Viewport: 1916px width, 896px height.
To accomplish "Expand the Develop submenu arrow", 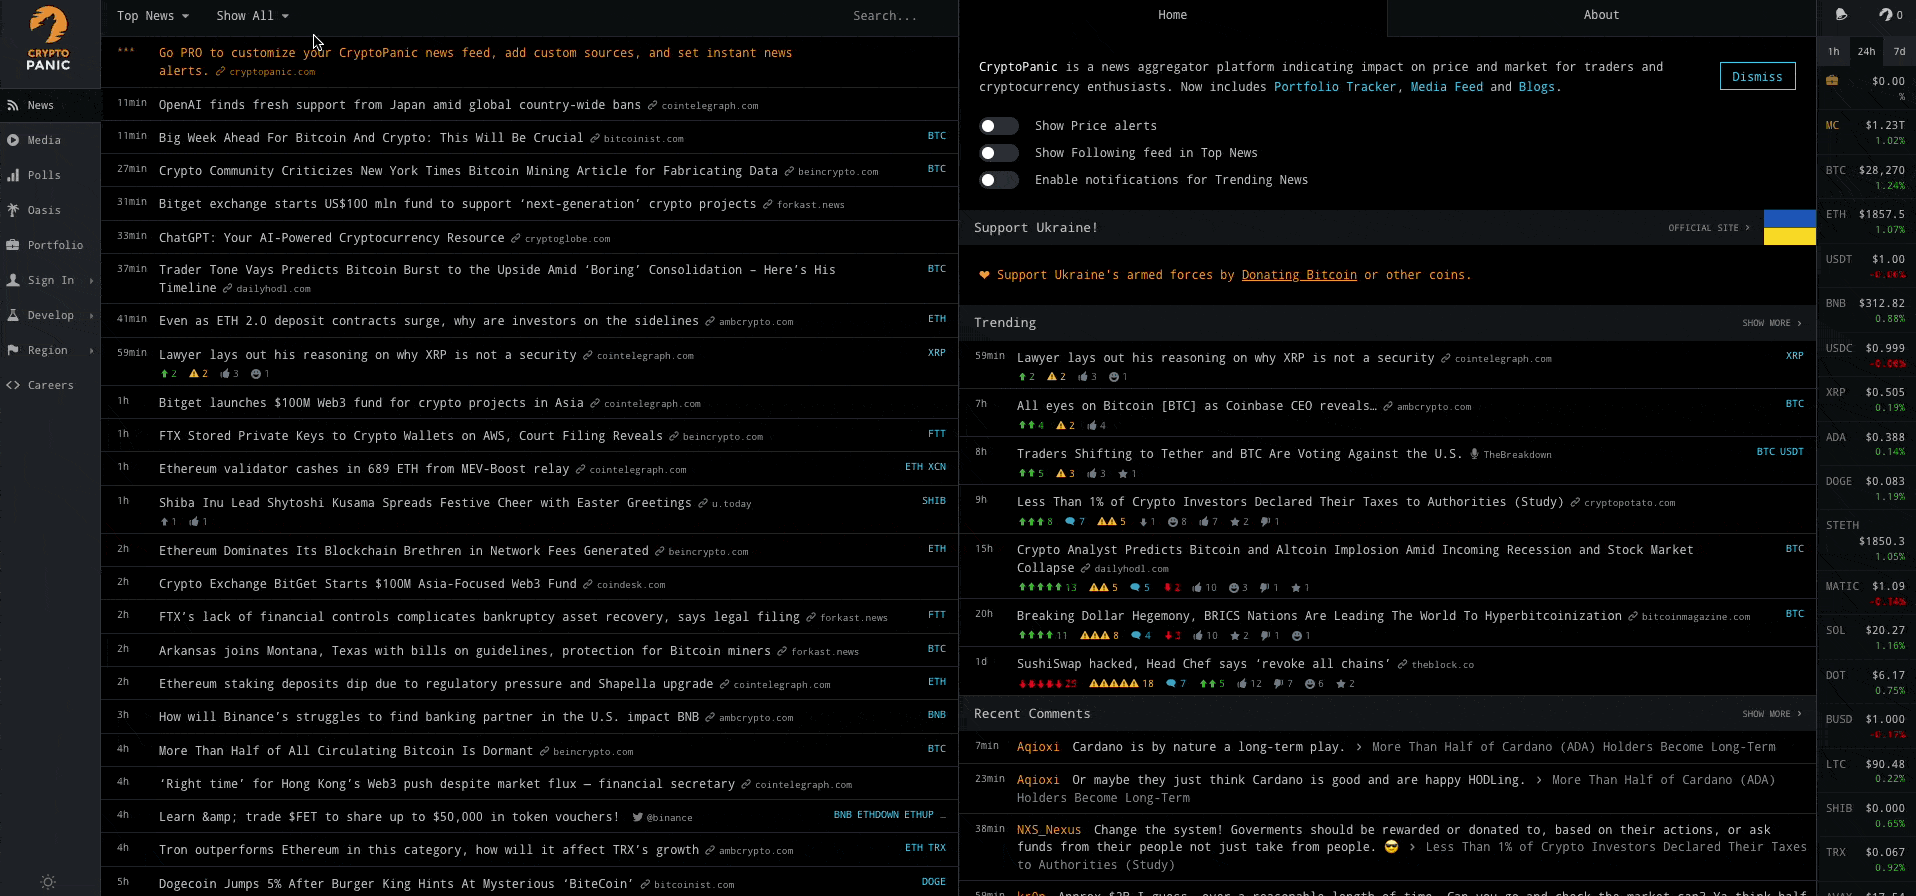I will 91,316.
